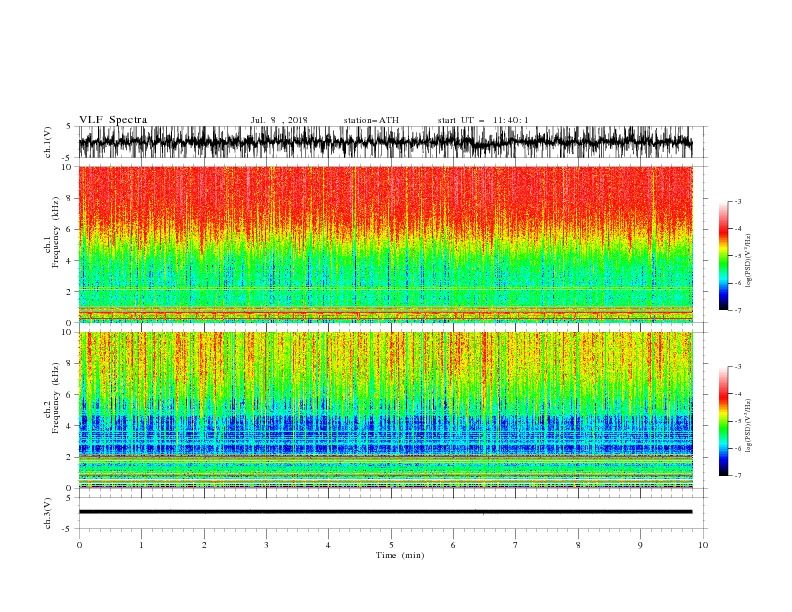Click the ch.3 flat black waveform trace
This screenshot has width=792, height=612.
point(385,512)
